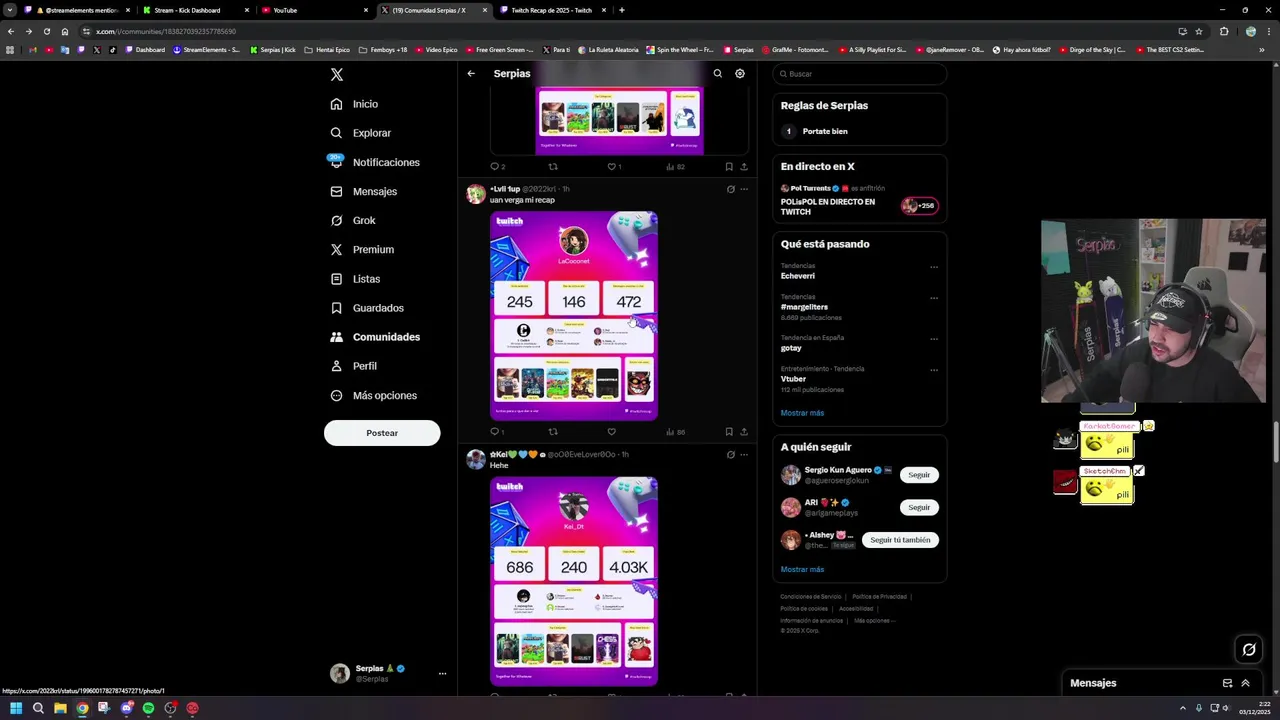Image resolution: width=1280 pixels, height=720 pixels.
Task: Open Grok icon on Kei Hehe post
Action: tap(730, 455)
